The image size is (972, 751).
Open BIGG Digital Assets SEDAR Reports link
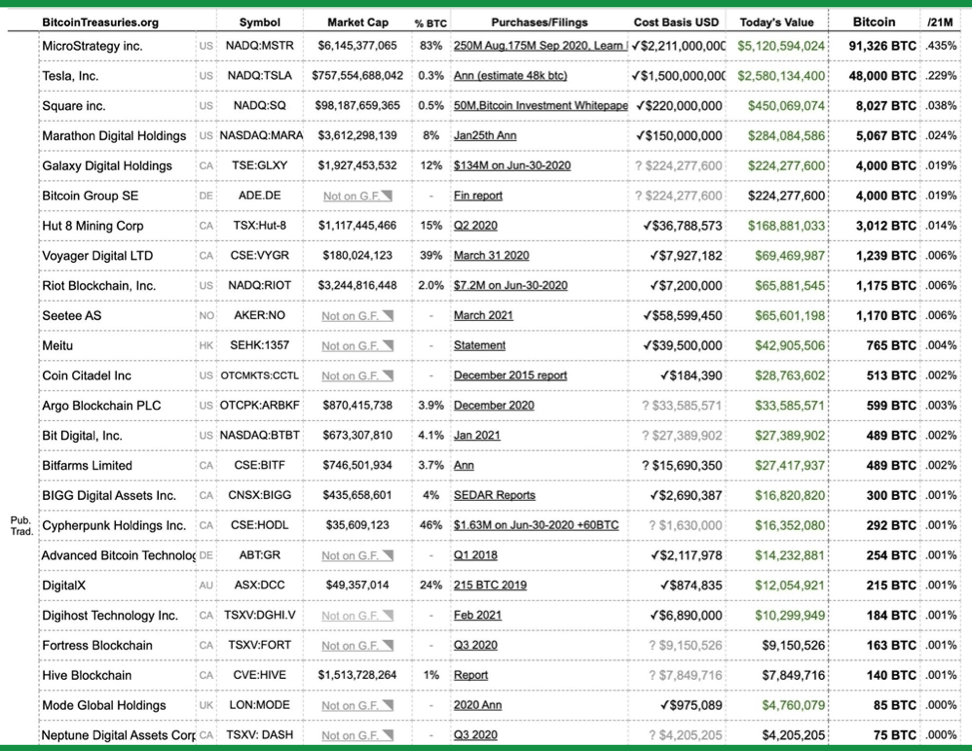click(x=494, y=495)
